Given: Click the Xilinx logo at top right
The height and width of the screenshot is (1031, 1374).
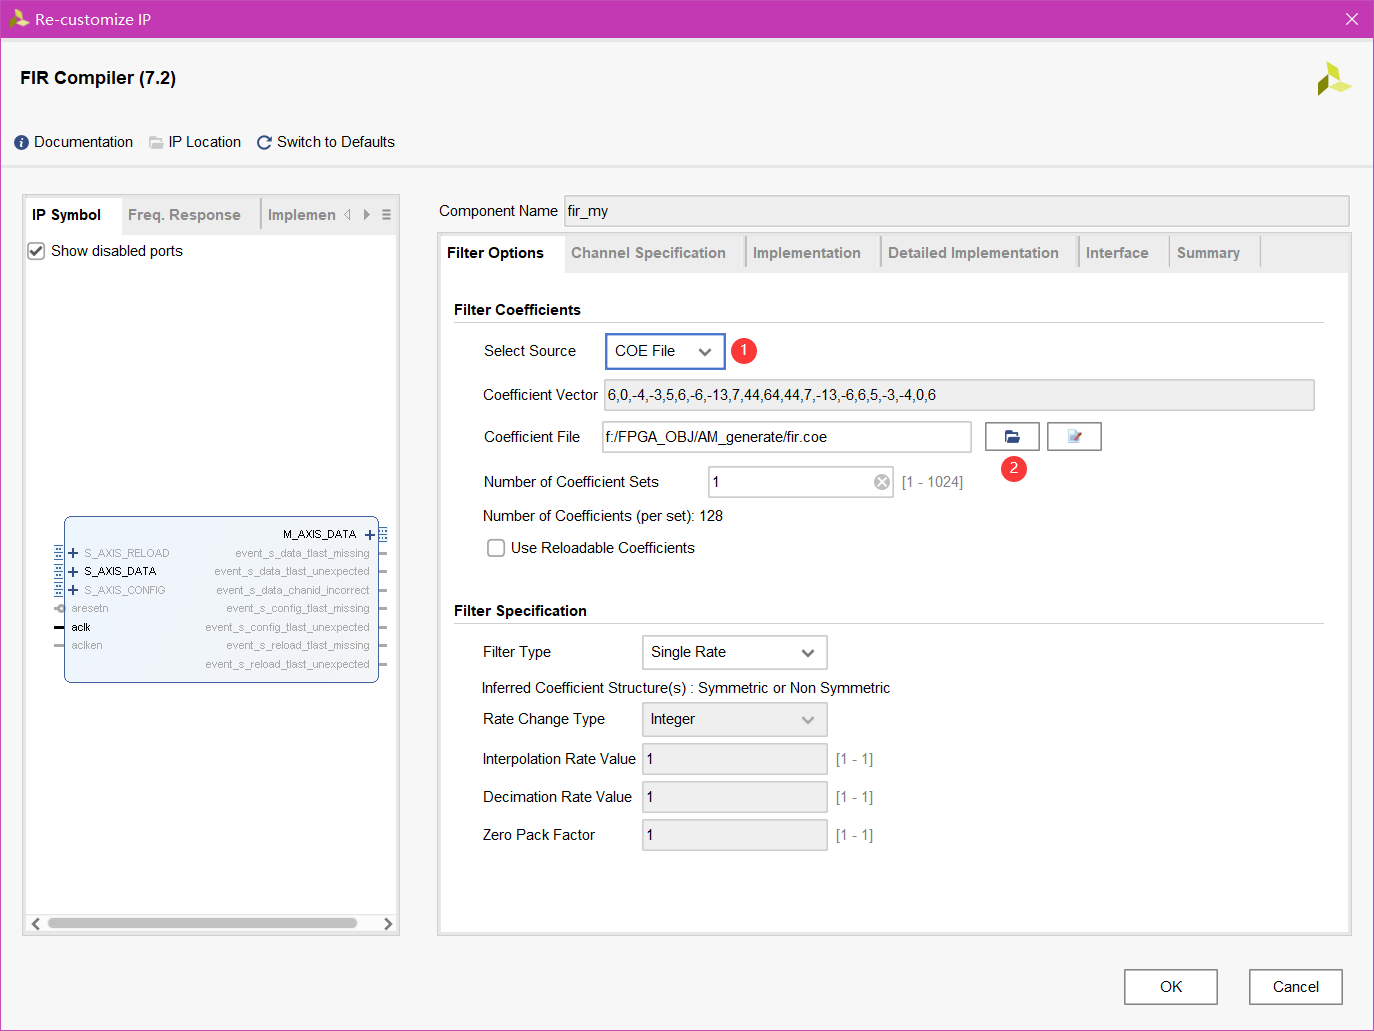Looking at the screenshot, I should [x=1333, y=79].
